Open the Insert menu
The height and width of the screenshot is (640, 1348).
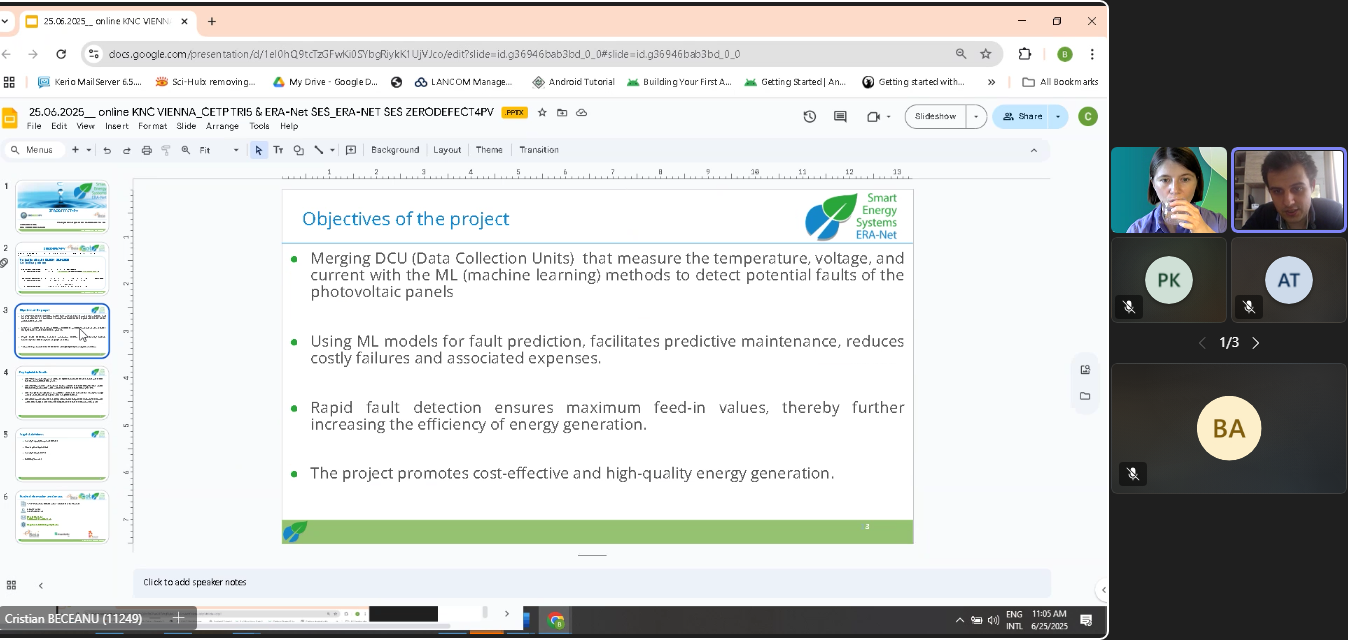(x=116, y=127)
